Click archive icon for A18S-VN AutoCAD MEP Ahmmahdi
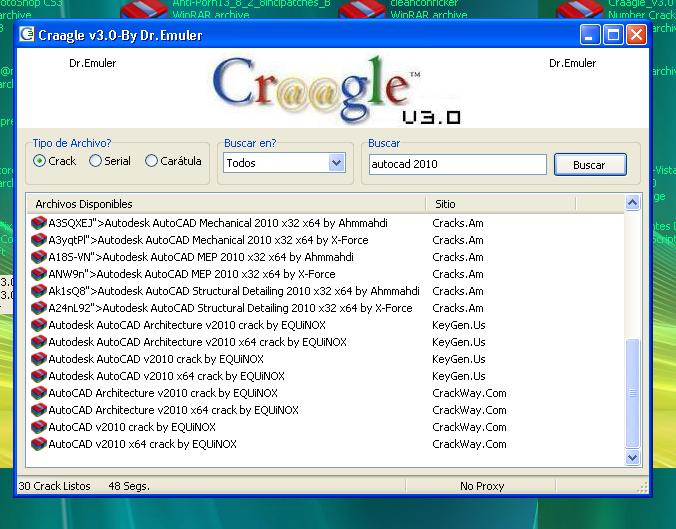This screenshot has height=529, width=676. point(38,257)
